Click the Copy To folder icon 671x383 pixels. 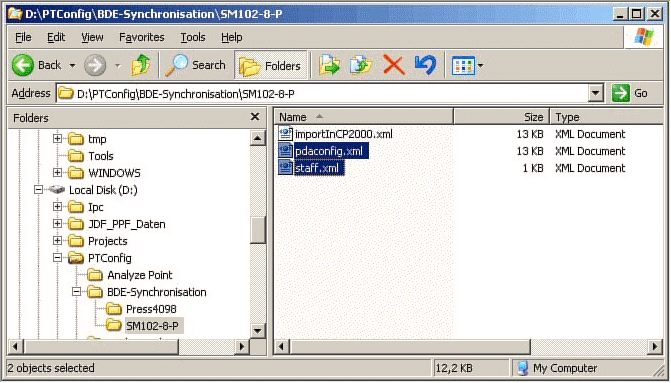[x=361, y=65]
